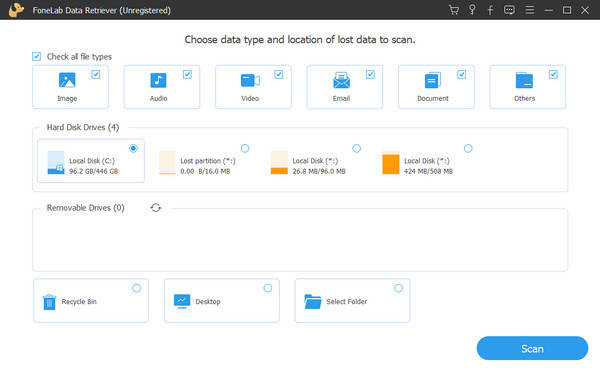Click the Video camera icon
Screen dimensions: 600x375
click(x=250, y=80)
